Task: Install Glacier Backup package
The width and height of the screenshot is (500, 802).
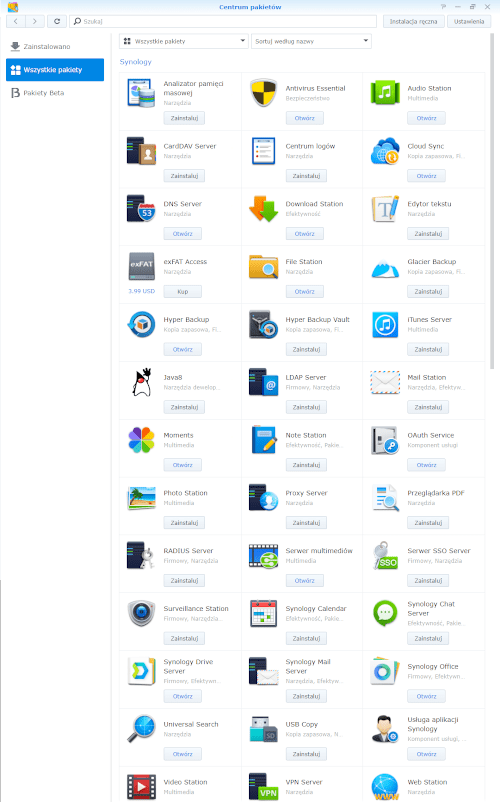Action: click(428, 292)
